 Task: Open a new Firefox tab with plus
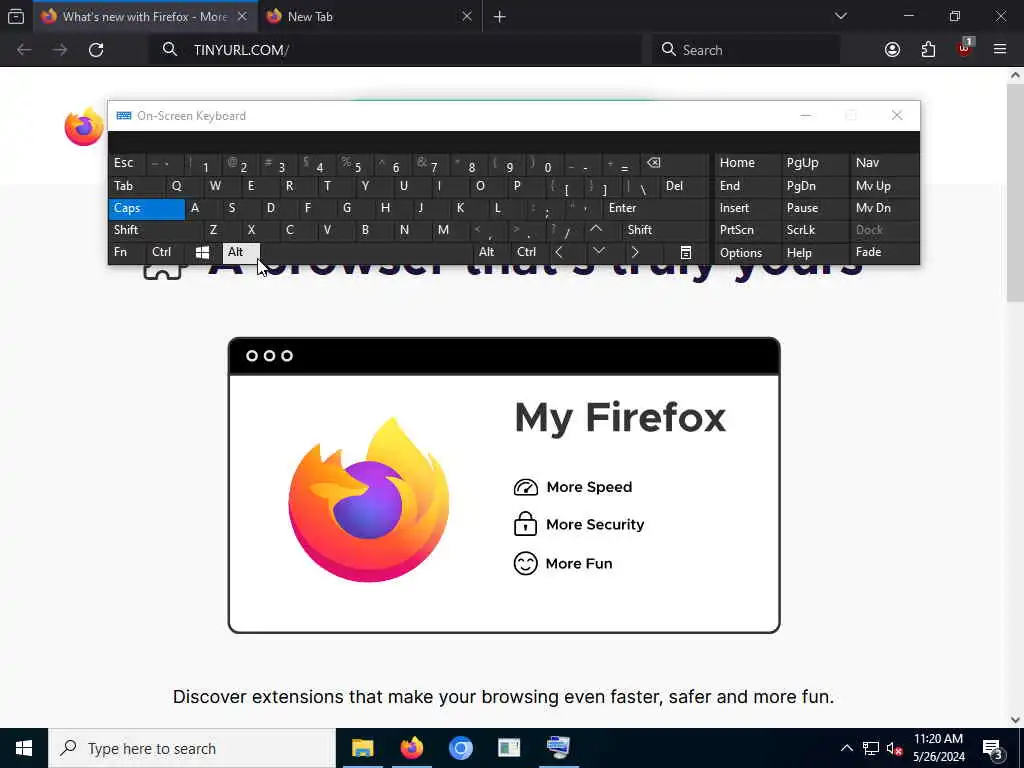click(500, 17)
